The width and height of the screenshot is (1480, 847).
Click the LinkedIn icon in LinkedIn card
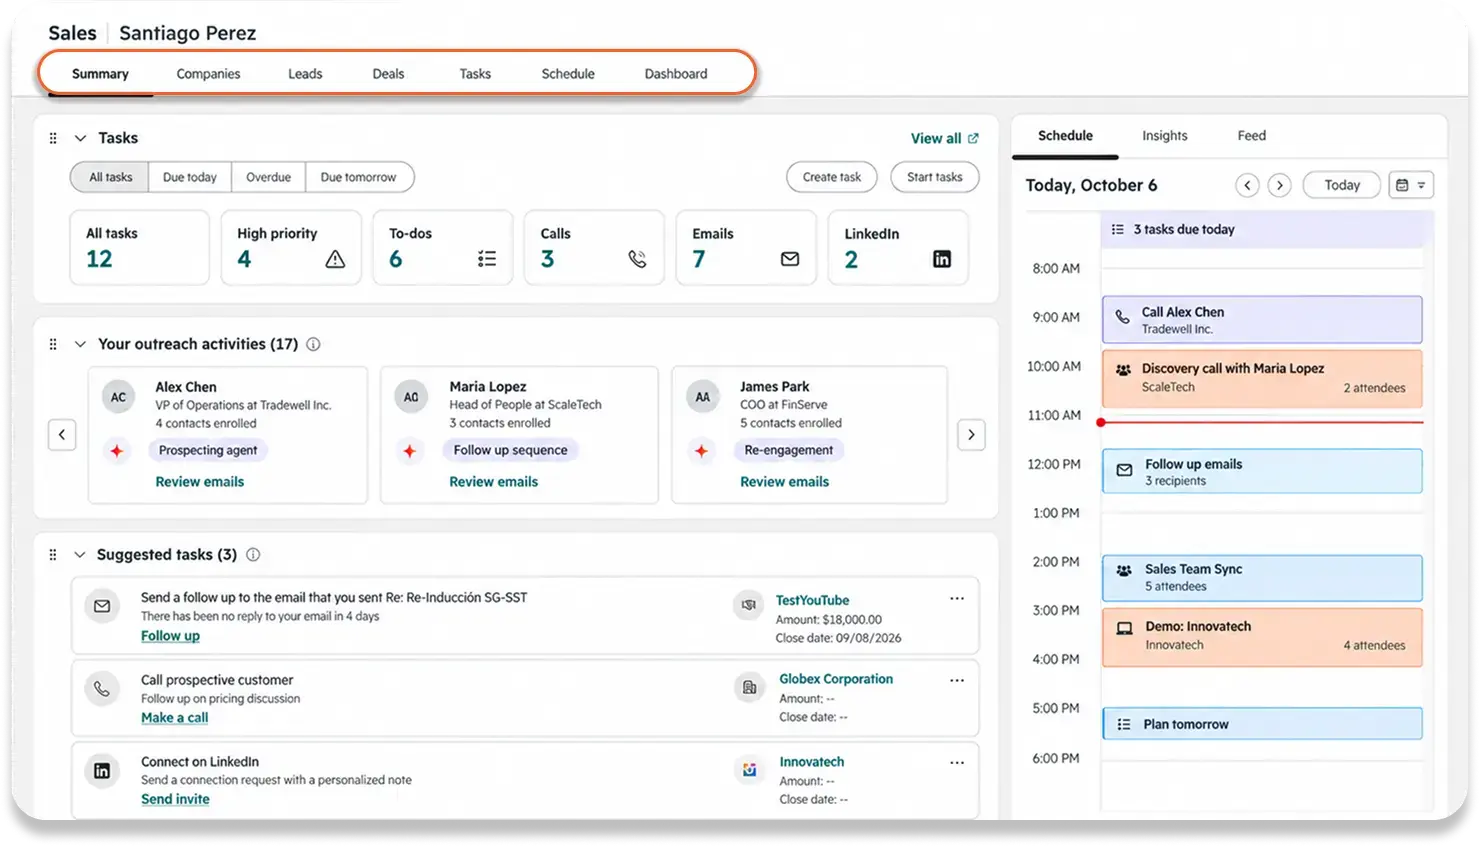pyautogui.click(x=942, y=259)
